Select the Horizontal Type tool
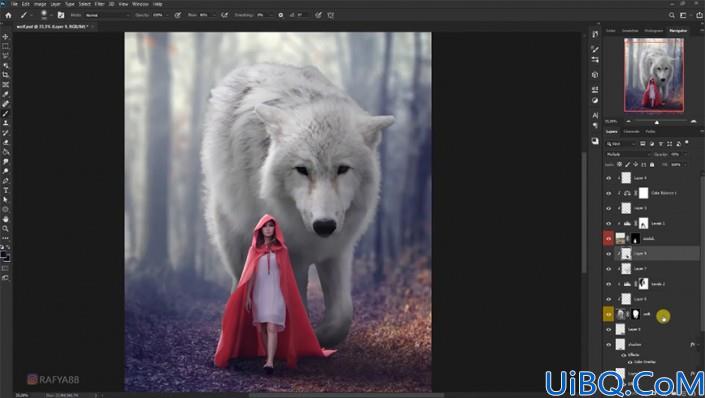The image size is (705, 398). coord(5,191)
